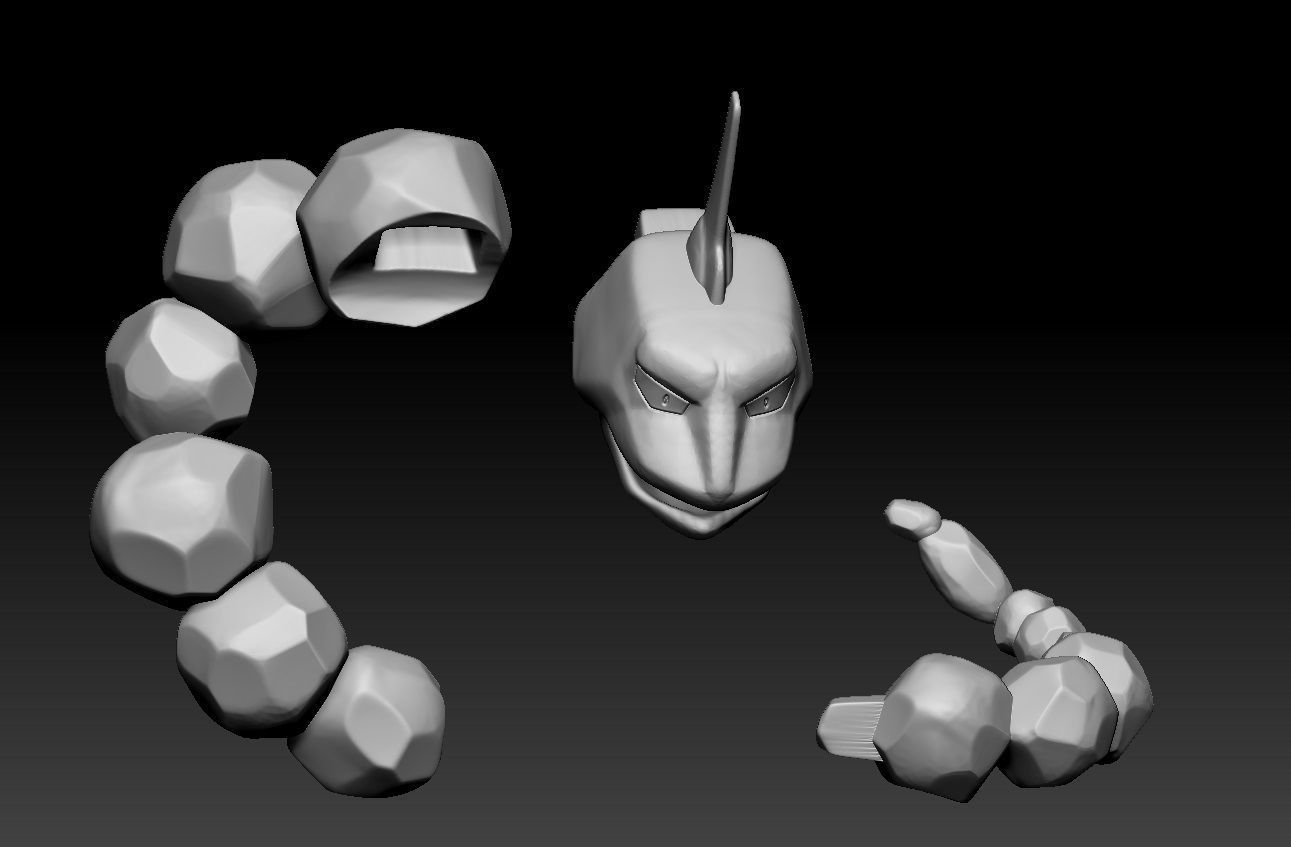Select the peg inside the hollow boulder

point(427,250)
